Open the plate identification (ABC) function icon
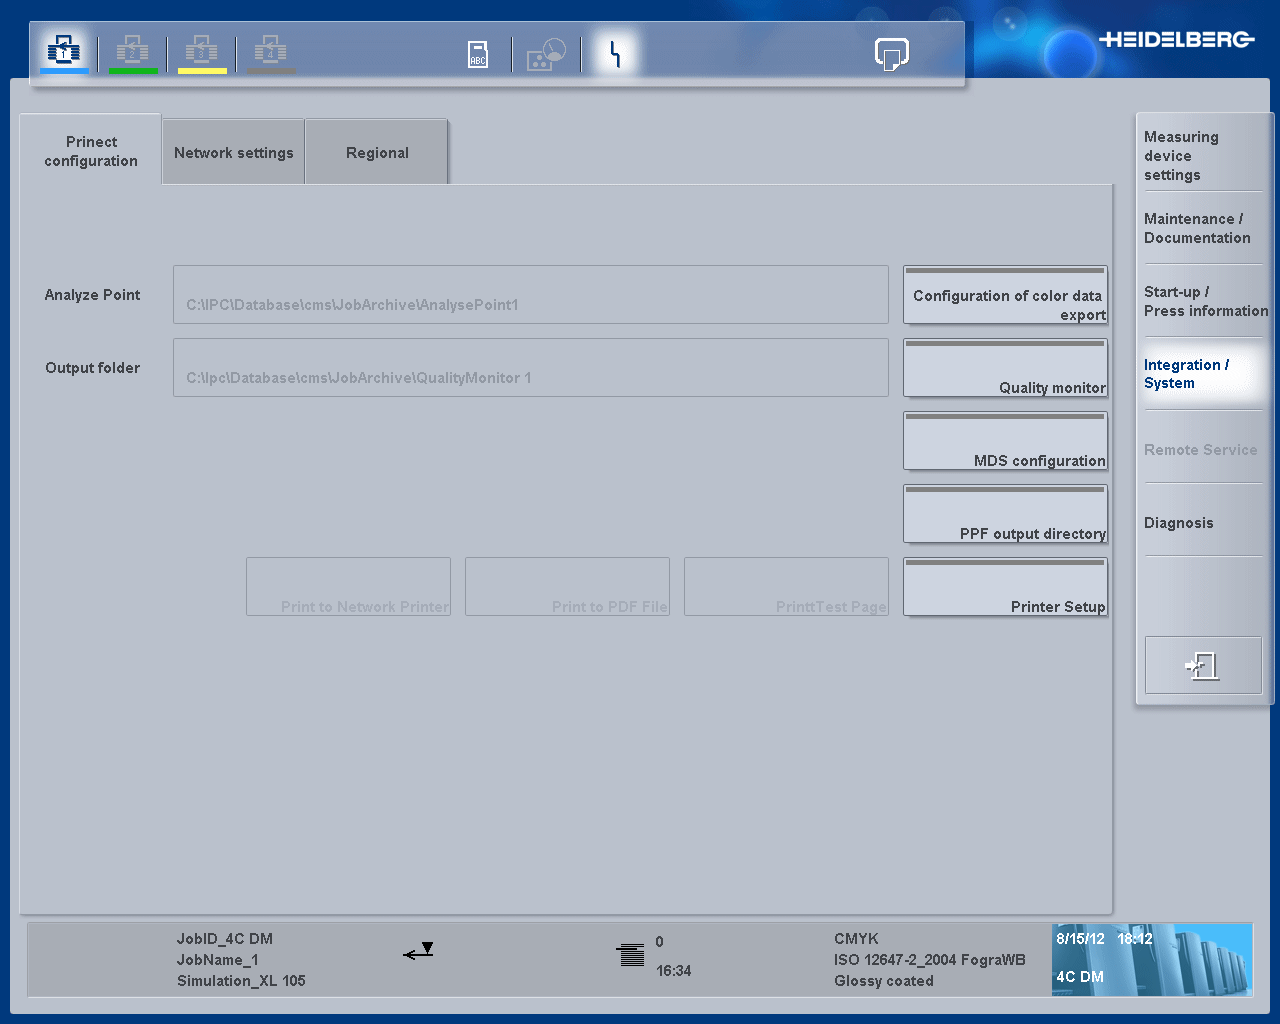This screenshot has width=1280, height=1024. (x=477, y=53)
